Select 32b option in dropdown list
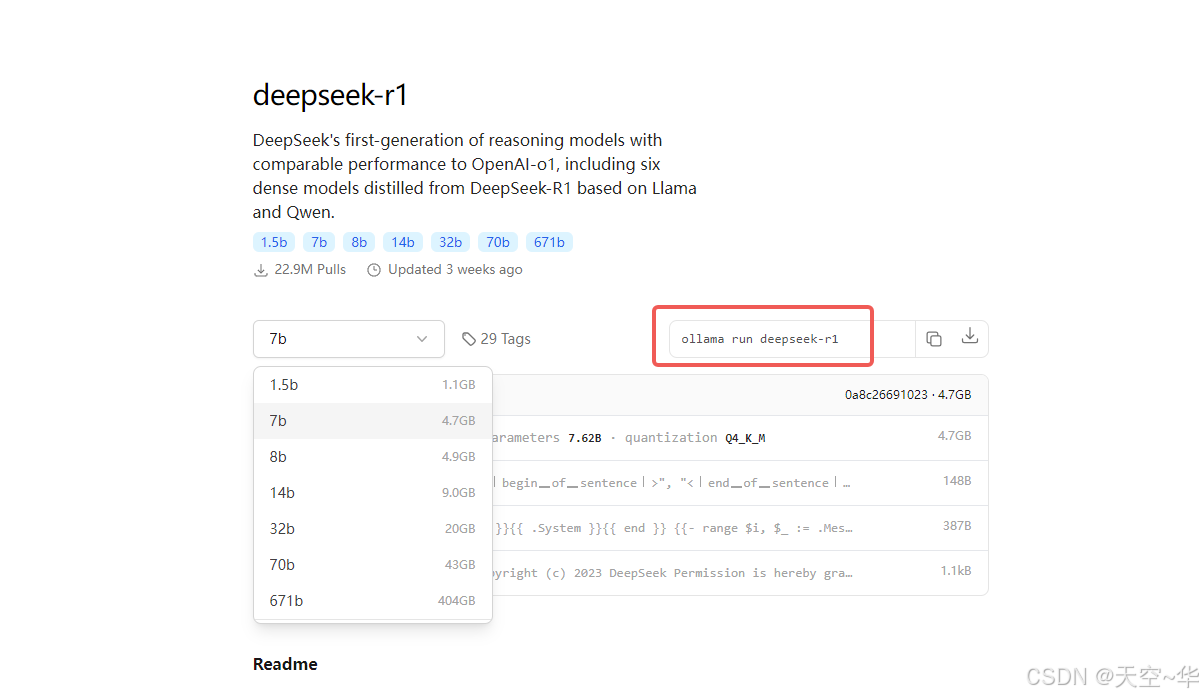This screenshot has height=696, width=1203. point(373,529)
